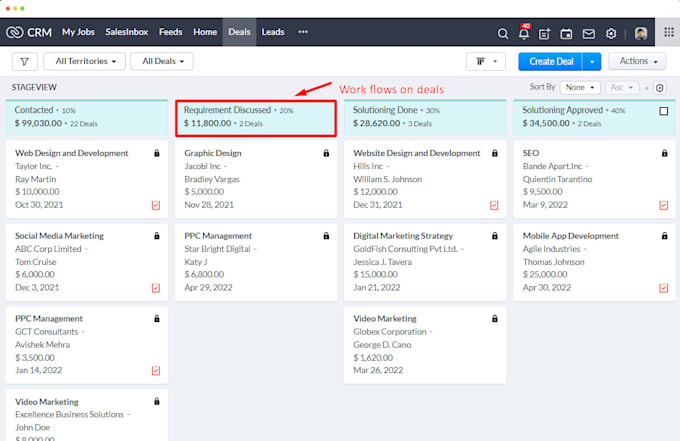Image resolution: width=680 pixels, height=441 pixels.
Task: Open the Excellence Business Solutions account
Action: 69,415
